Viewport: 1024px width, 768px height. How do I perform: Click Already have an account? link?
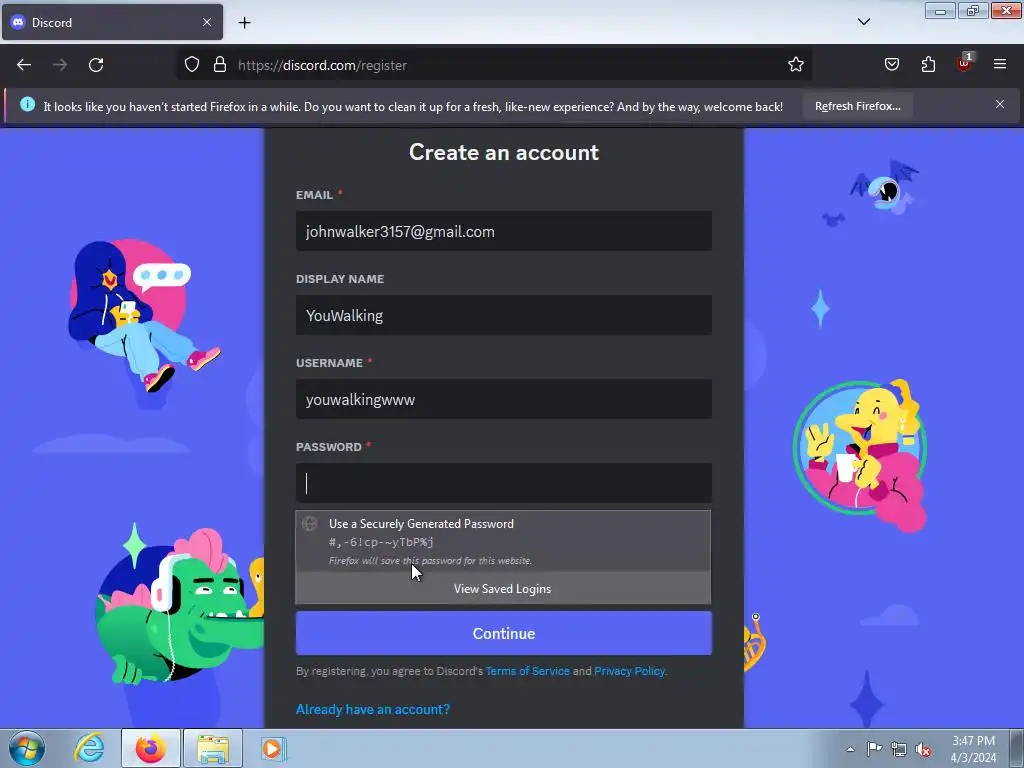(373, 709)
